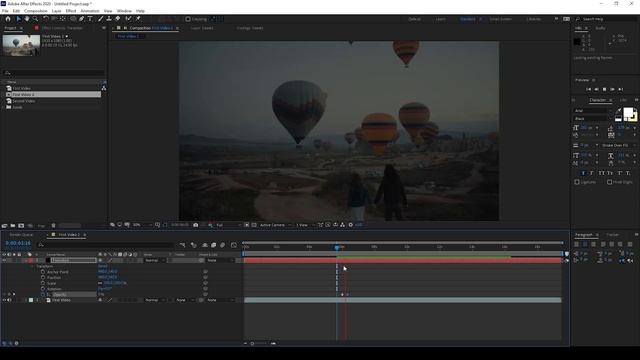Toggle the Anchor Point stopwatch
The width and height of the screenshot is (640, 360).
[x=43, y=271]
